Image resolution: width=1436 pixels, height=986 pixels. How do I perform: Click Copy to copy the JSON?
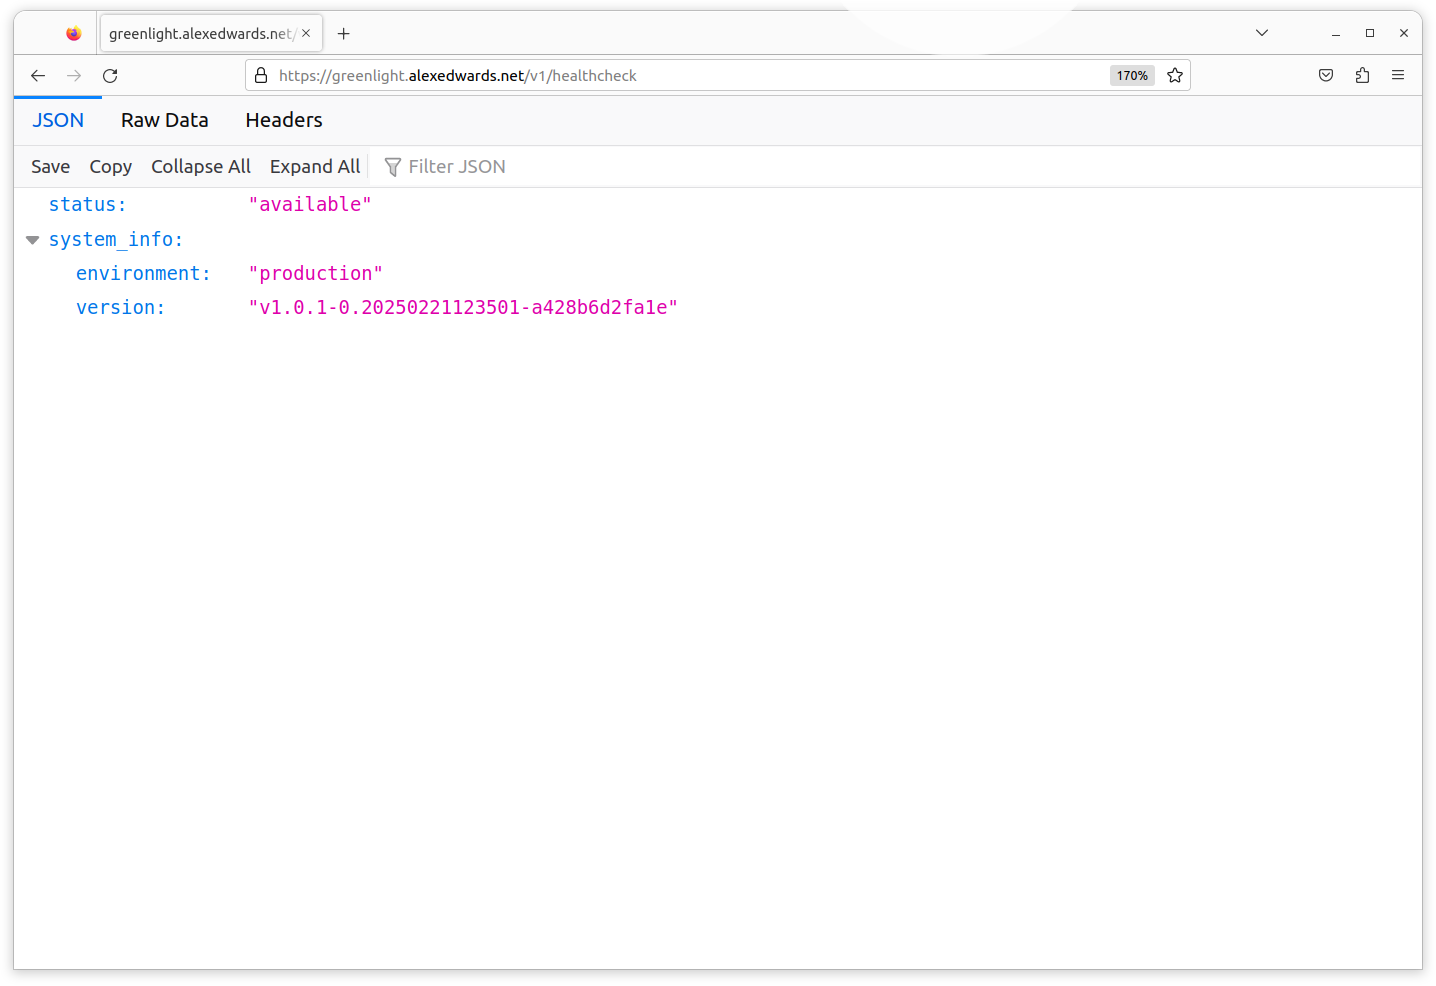tap(110, 167)
